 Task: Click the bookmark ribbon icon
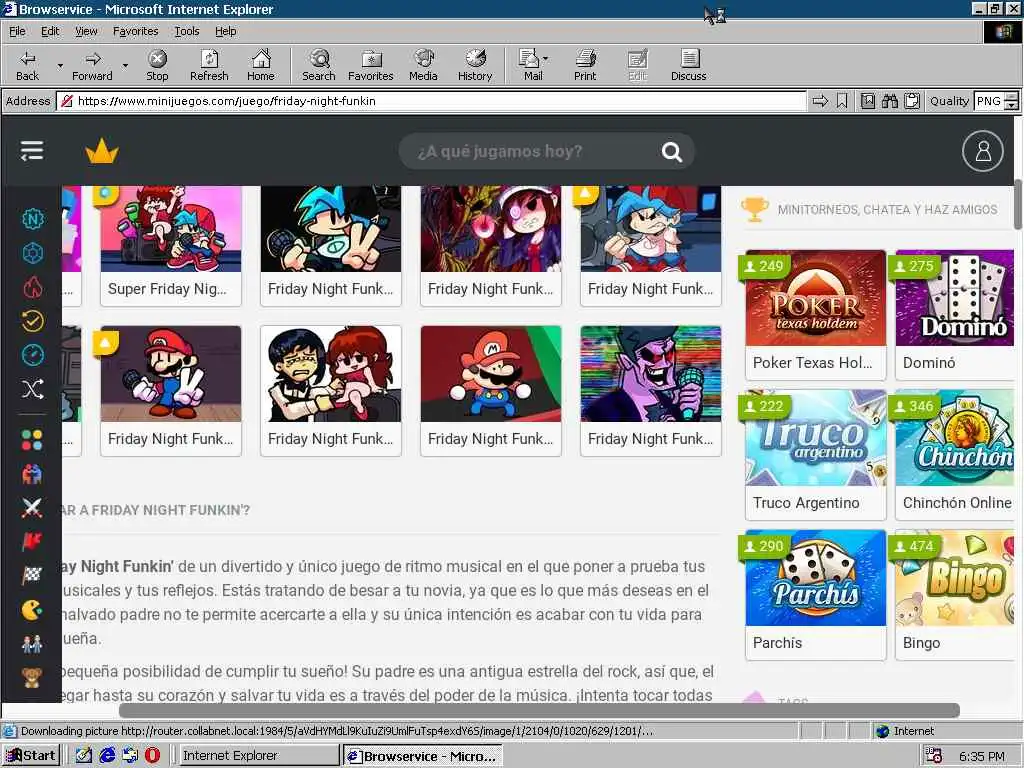tap(842, 101)
